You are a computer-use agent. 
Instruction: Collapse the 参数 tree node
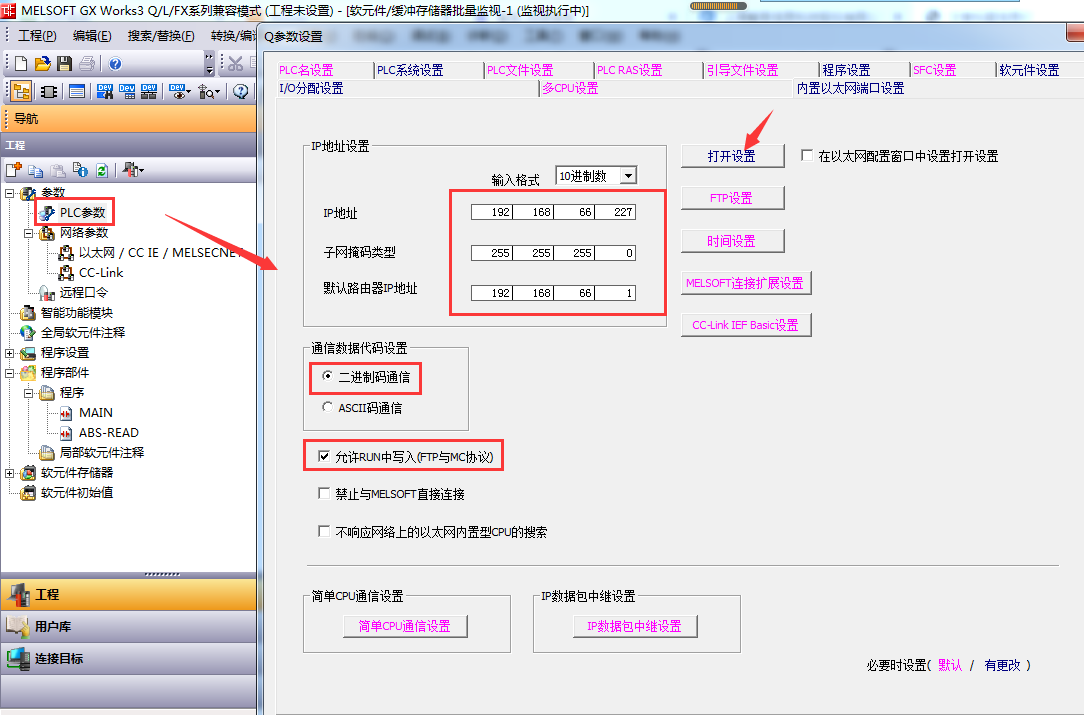pos(10,193)
